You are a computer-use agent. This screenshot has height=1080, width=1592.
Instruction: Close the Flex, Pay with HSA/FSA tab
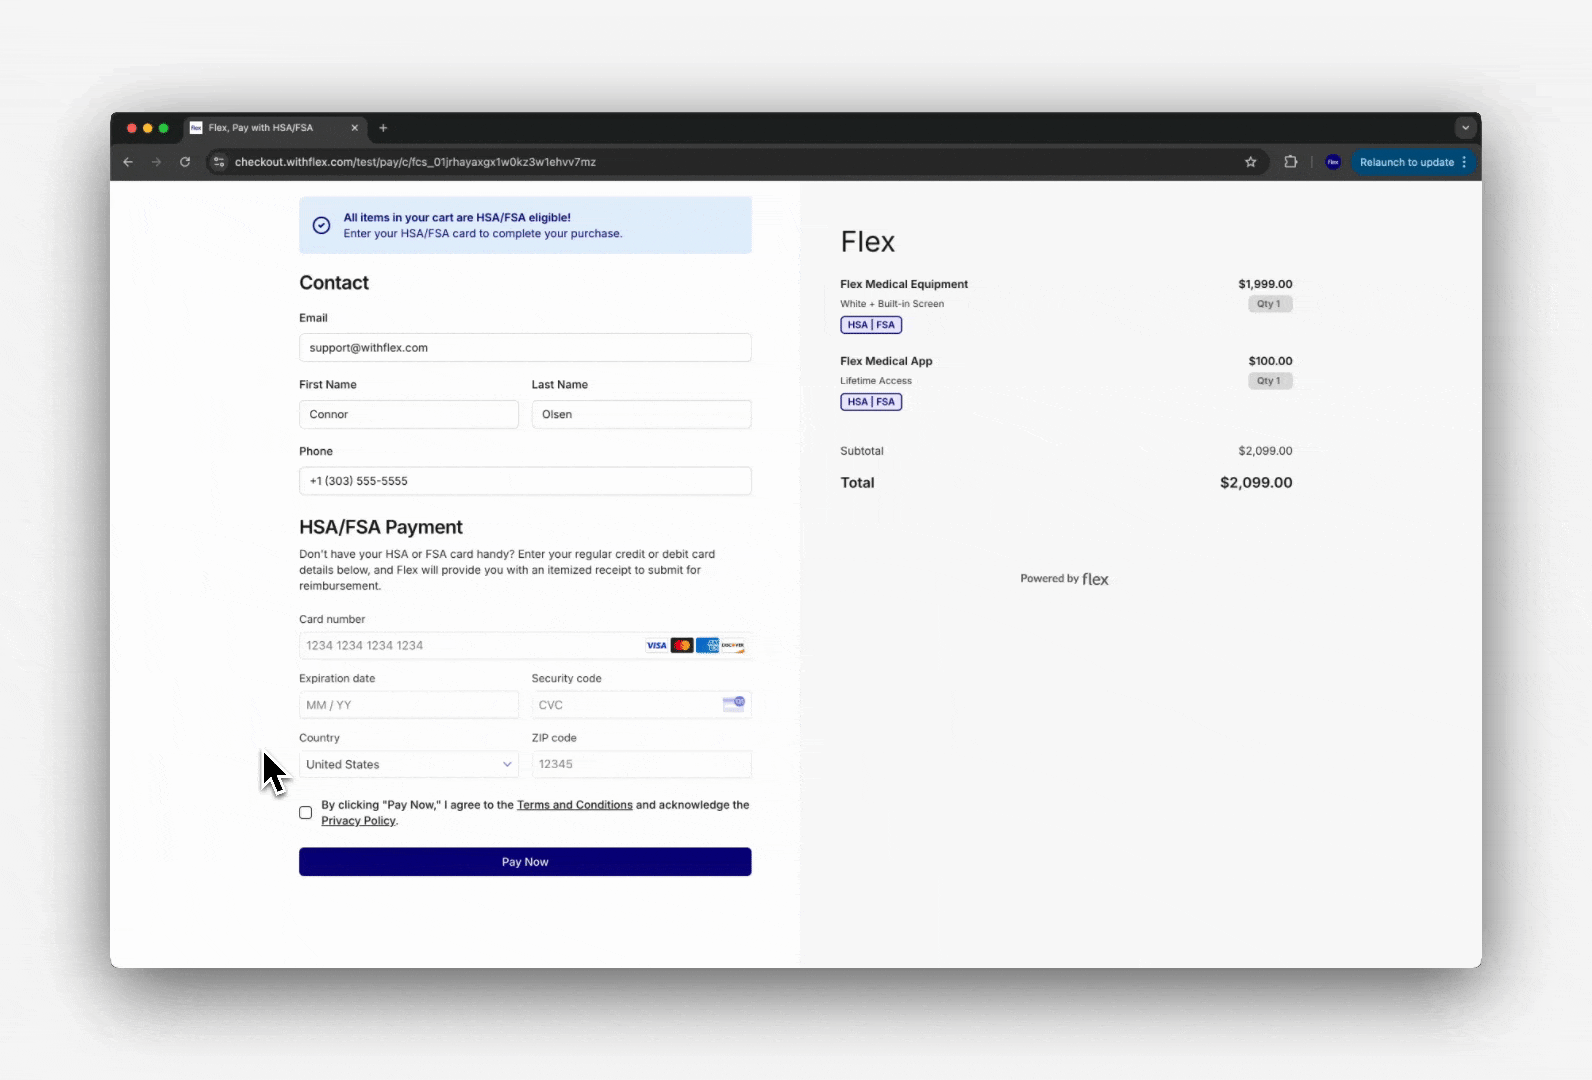(354, 128)
